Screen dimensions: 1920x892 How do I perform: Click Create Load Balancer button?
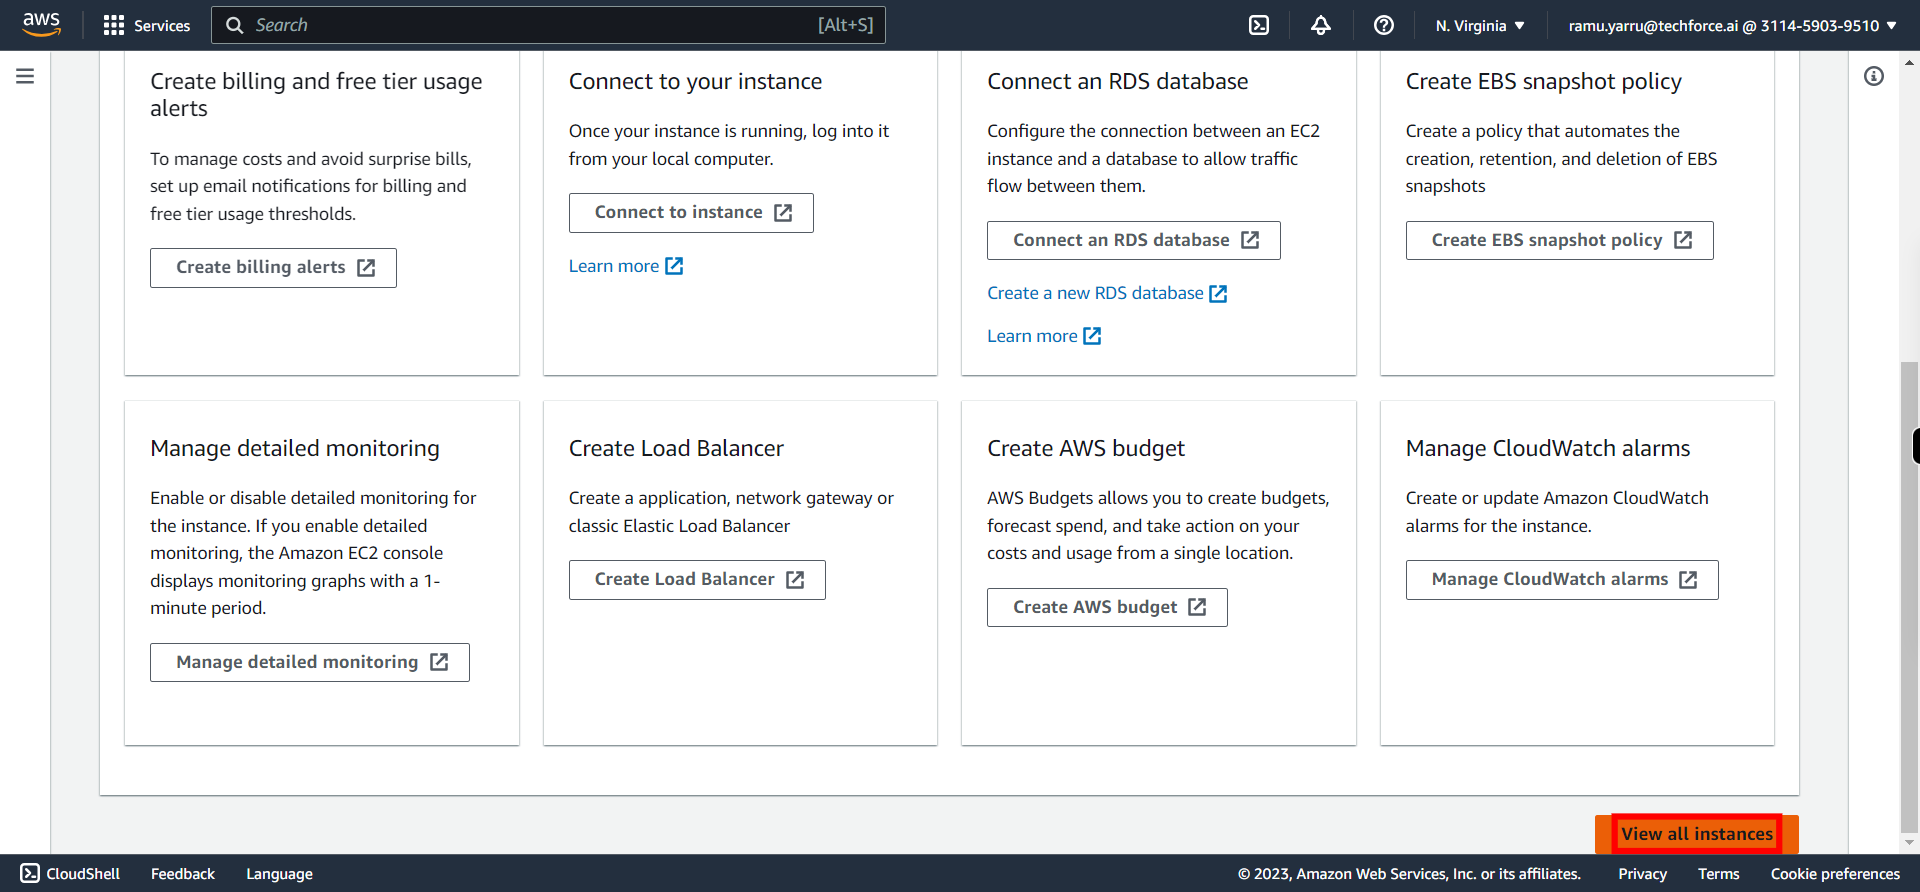point(697,580)
